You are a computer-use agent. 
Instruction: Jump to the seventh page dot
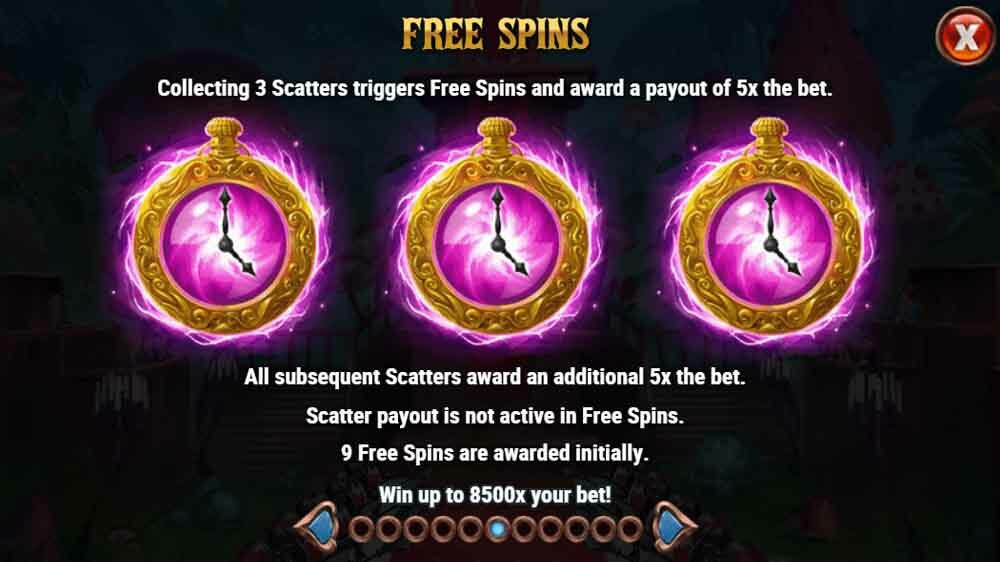tap(524, 529)
